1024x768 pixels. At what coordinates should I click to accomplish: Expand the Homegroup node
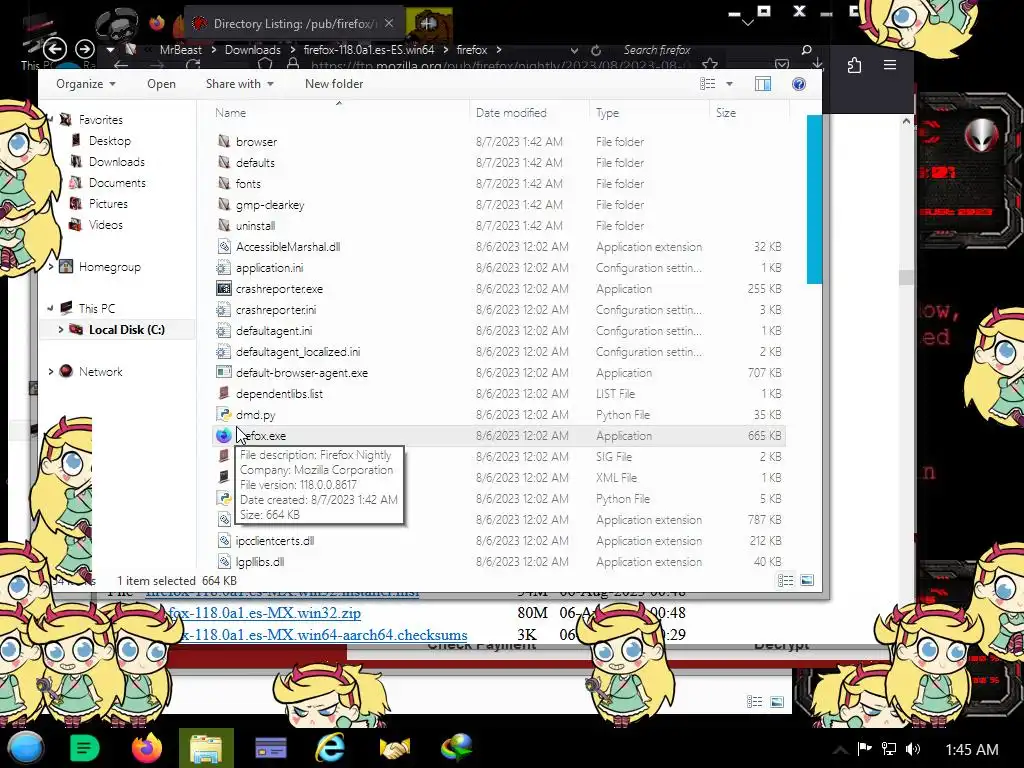tap(51, 266)
